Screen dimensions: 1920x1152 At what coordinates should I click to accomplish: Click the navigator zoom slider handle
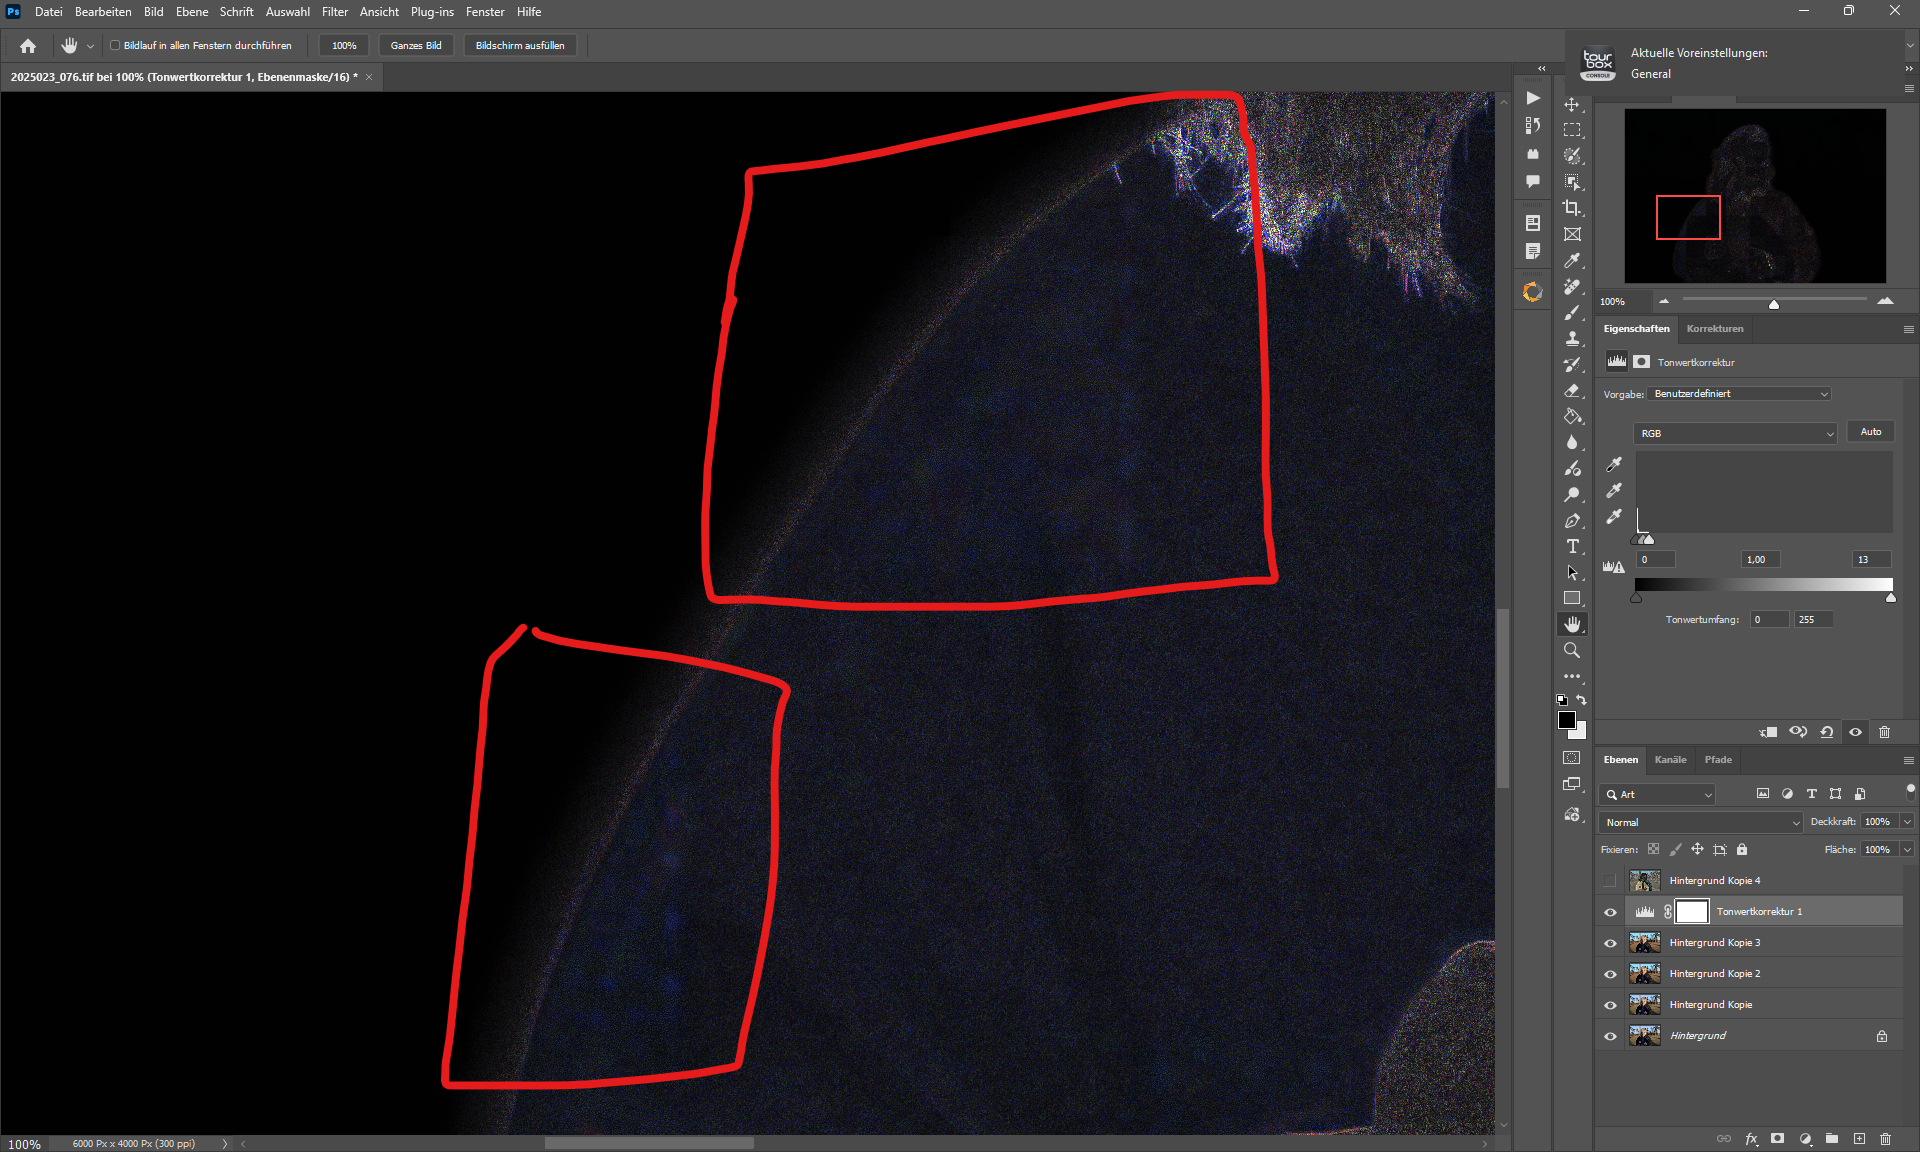click(1774, 304)
